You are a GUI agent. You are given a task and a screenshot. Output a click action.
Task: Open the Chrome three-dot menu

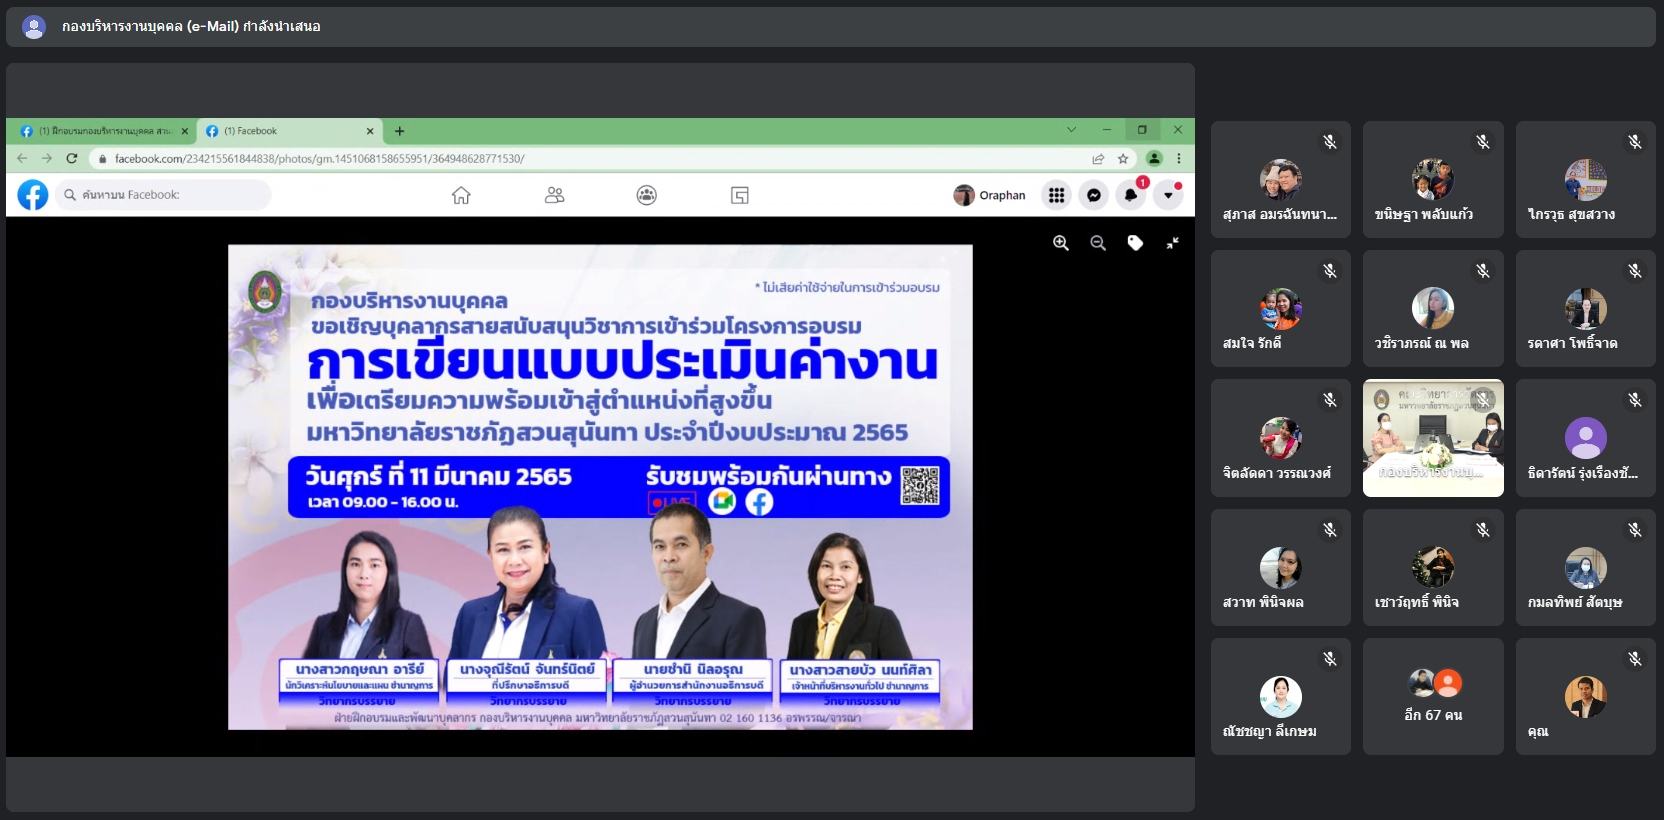click(x=1179, y=158)
